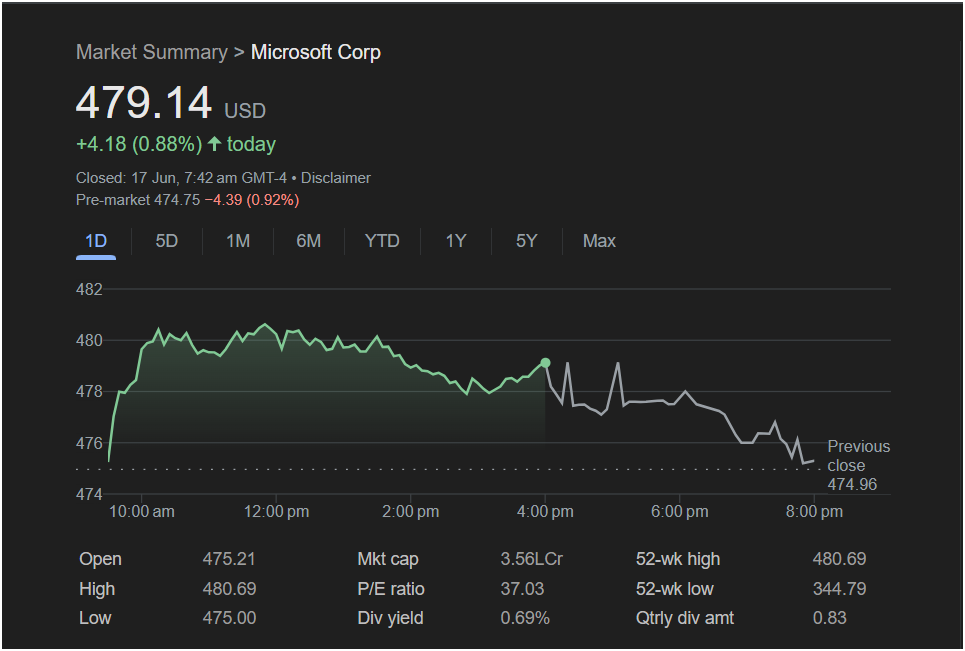
Task: Click the 52-wk low label
Action: click(675, 589)
